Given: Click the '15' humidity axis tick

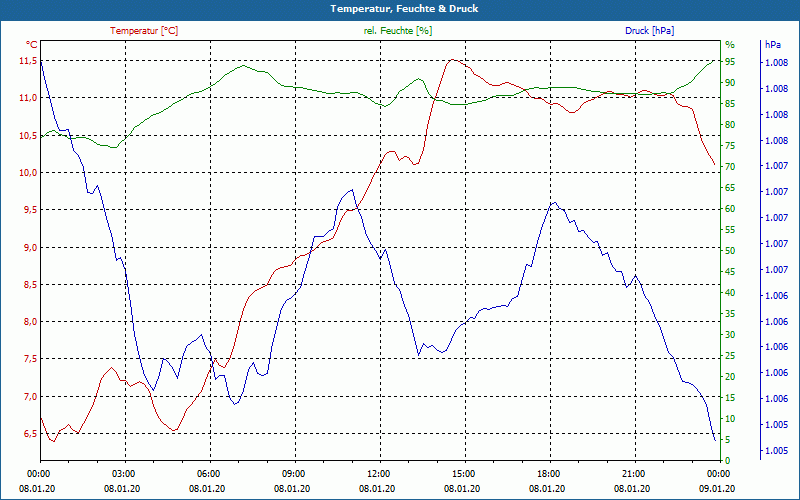Looking at the screenshot, I should pyautogui.click(x=730, y=398).
